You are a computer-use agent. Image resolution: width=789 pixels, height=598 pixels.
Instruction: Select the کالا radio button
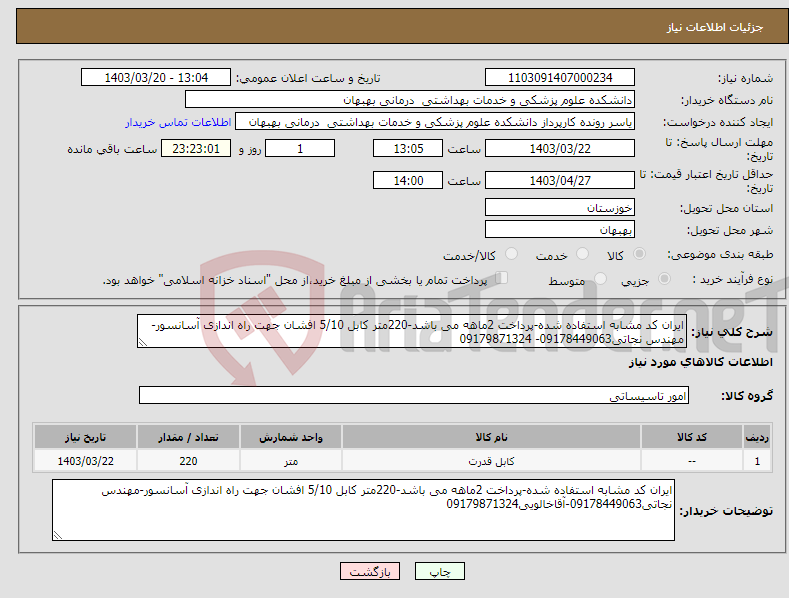click(640, 254)
